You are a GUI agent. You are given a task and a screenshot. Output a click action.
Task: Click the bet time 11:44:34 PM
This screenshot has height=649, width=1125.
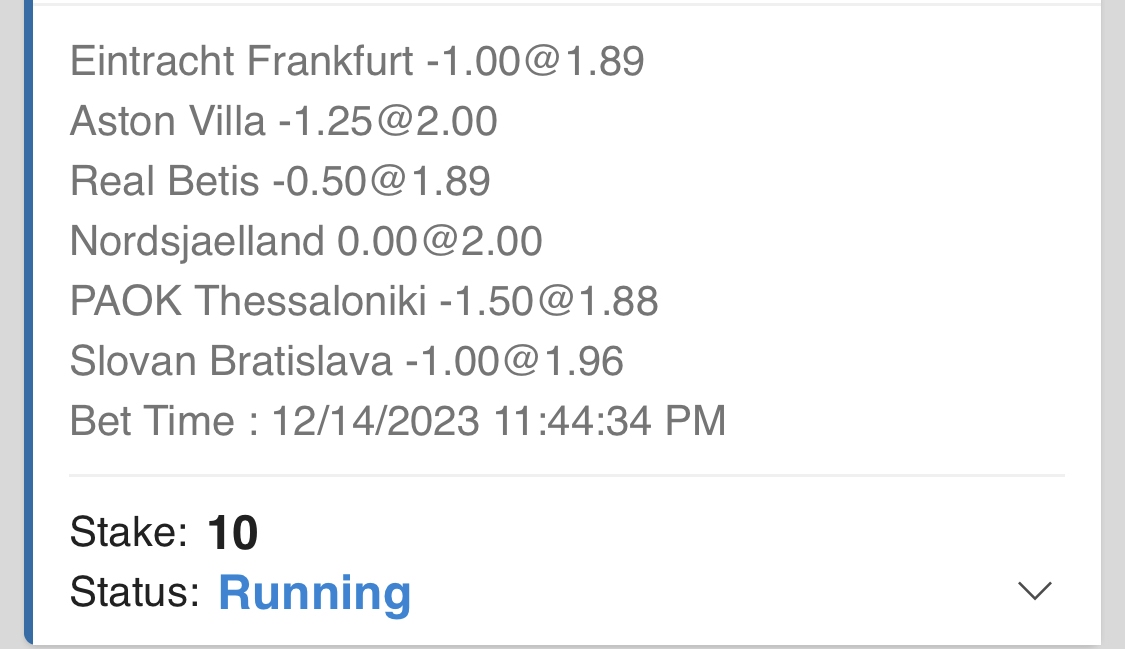tap(610, 421)
